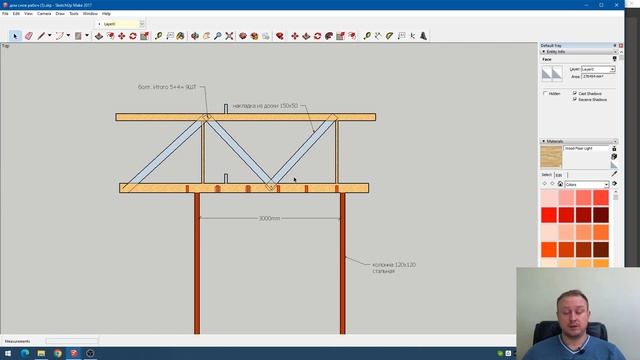Open the Edit menu

coord(16,13)
